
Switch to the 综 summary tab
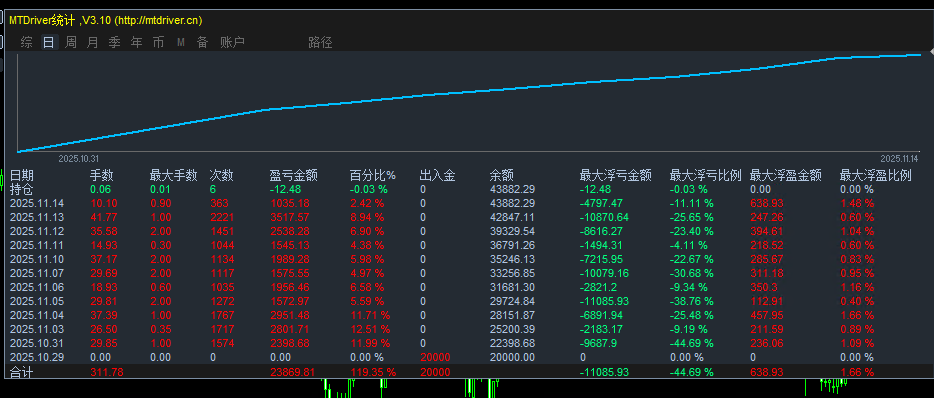click(x=26, y=42)
